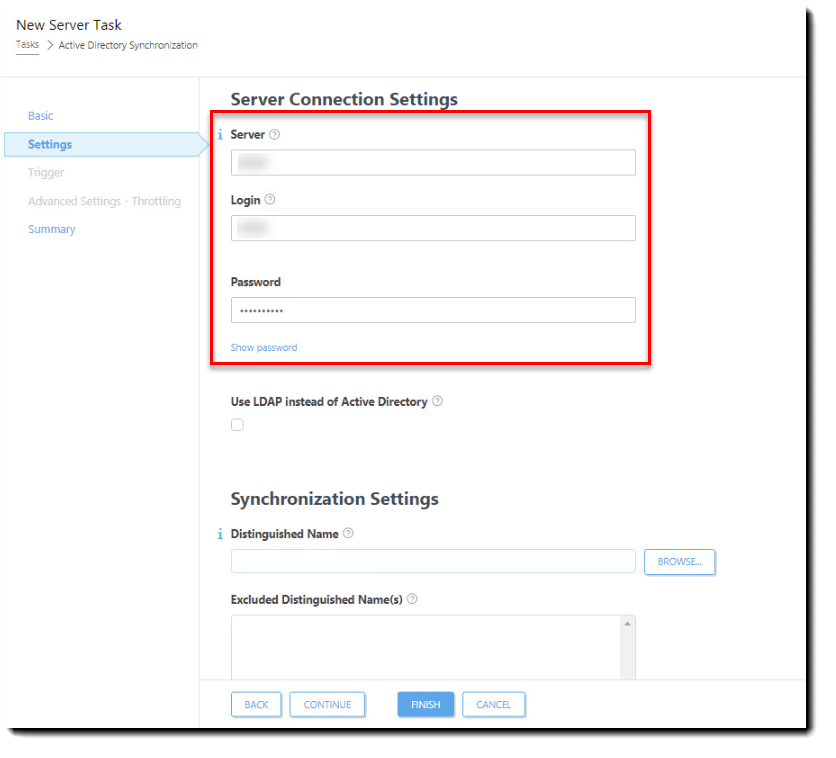
Task: Go to Advanced Settings - Throttling
Action: tap(104, 201)
